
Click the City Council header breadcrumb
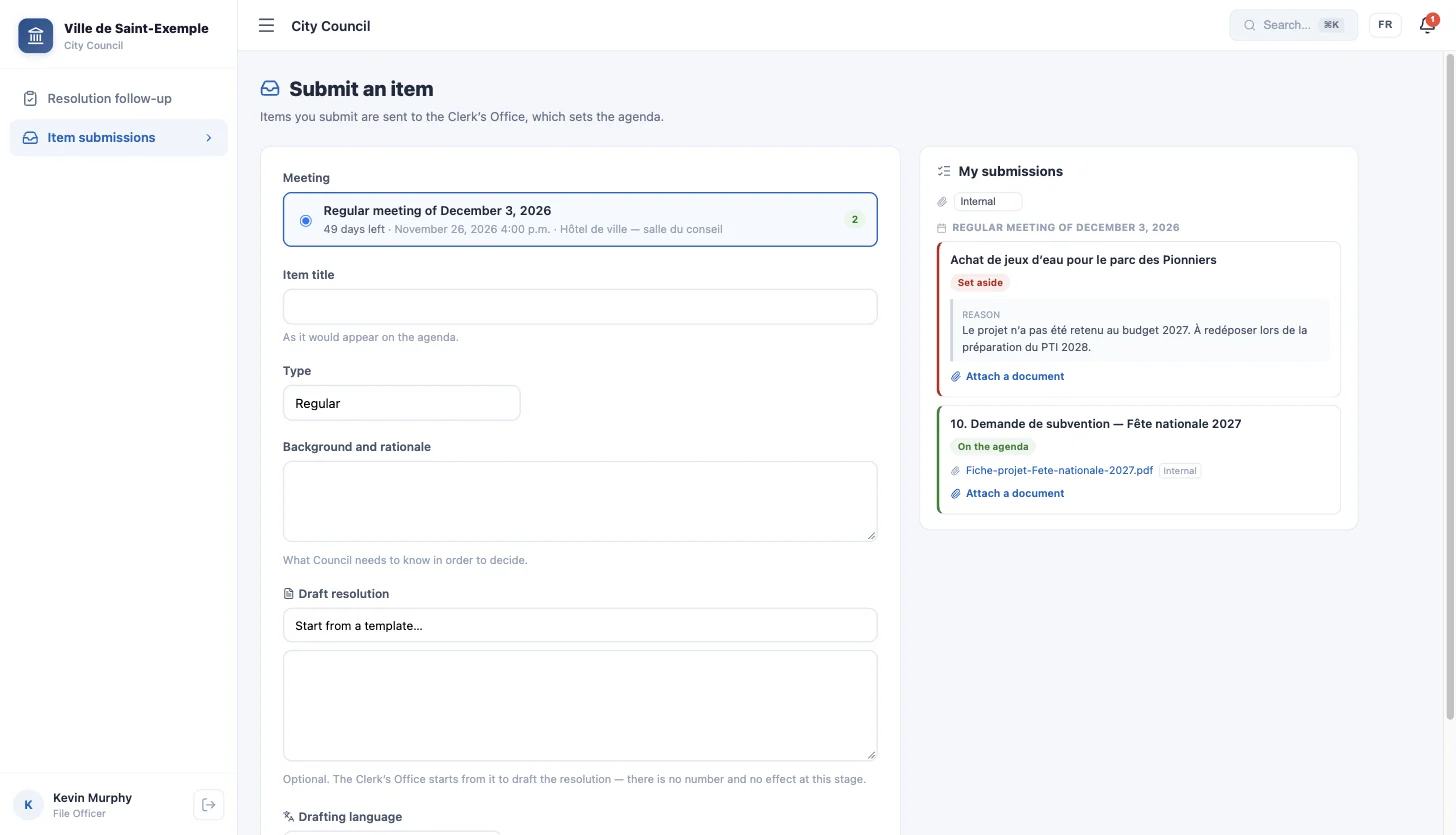[x=331, y=26]
